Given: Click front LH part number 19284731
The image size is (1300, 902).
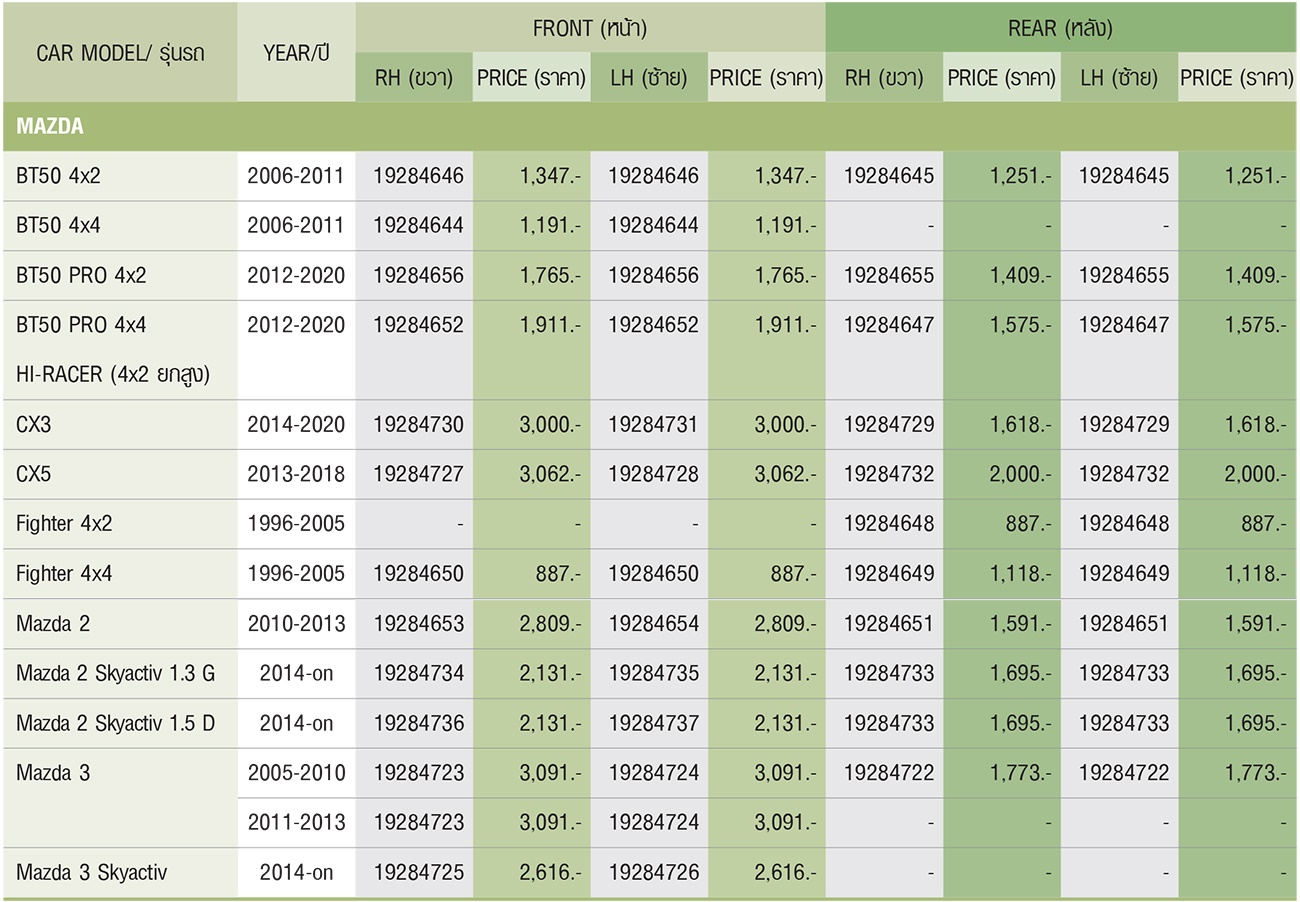Looking at the screenshot, I should 654,424.
